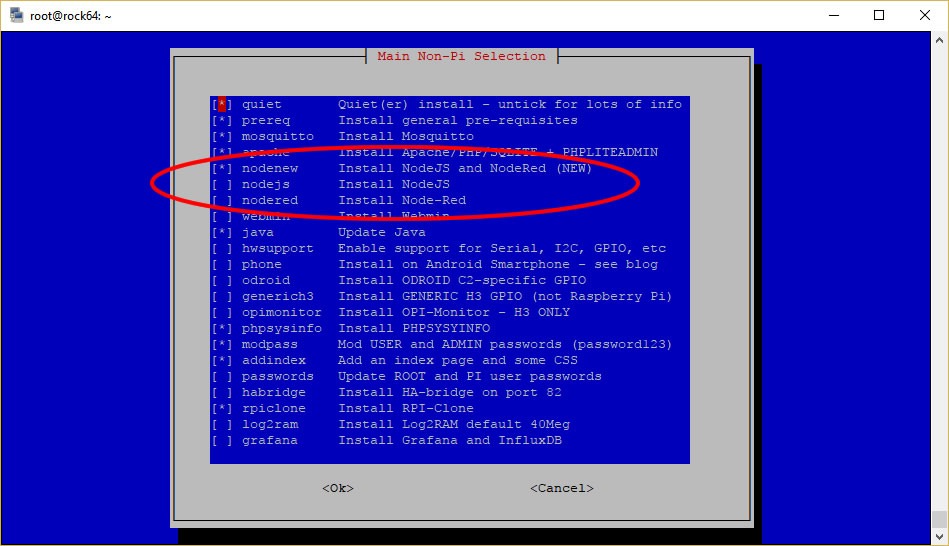The height and width of the screenshot is (546, 949).
Task: Toggle the mosquitto checkbox
Action: pos(222,136)
